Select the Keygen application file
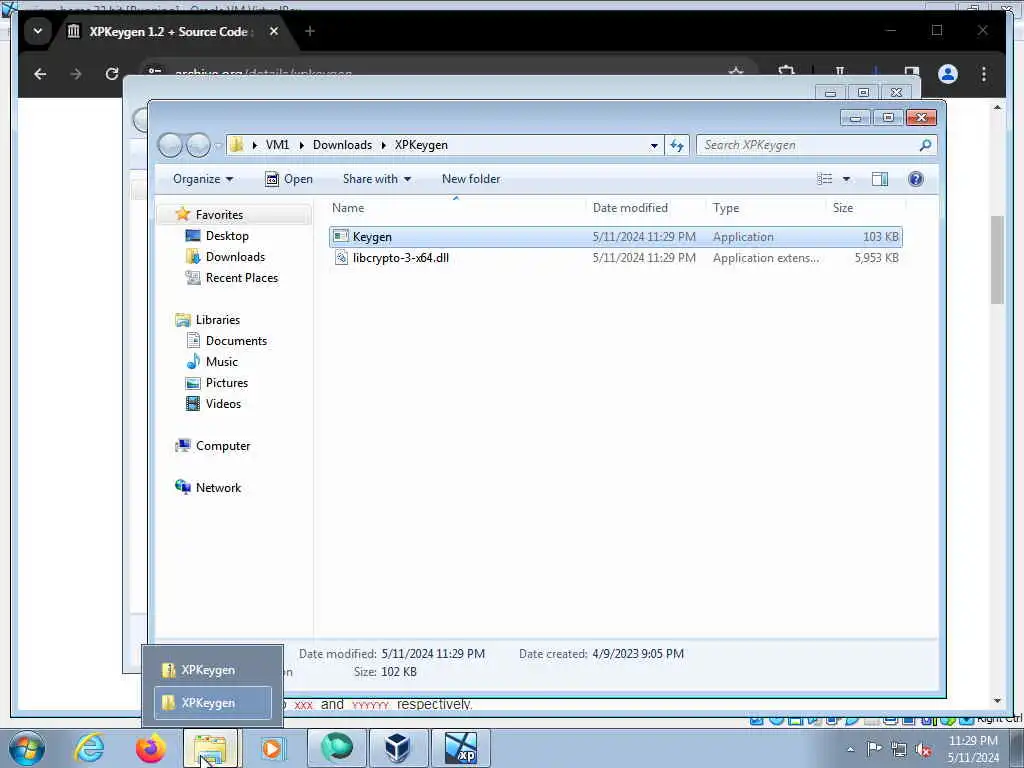Image resolution: width=1024 pixels, height=768 pixels. click(x=616, y=237)
